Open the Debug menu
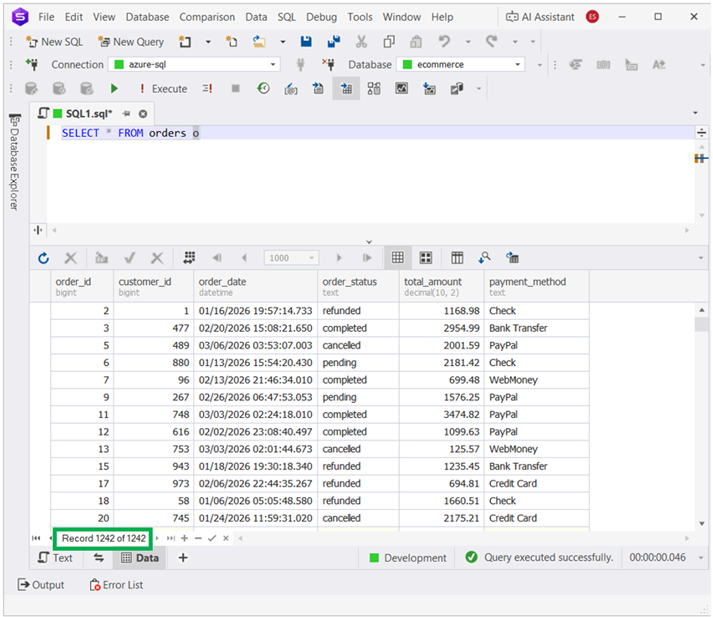The height and width of the screenshot is (617, 713). pos(321,17)
